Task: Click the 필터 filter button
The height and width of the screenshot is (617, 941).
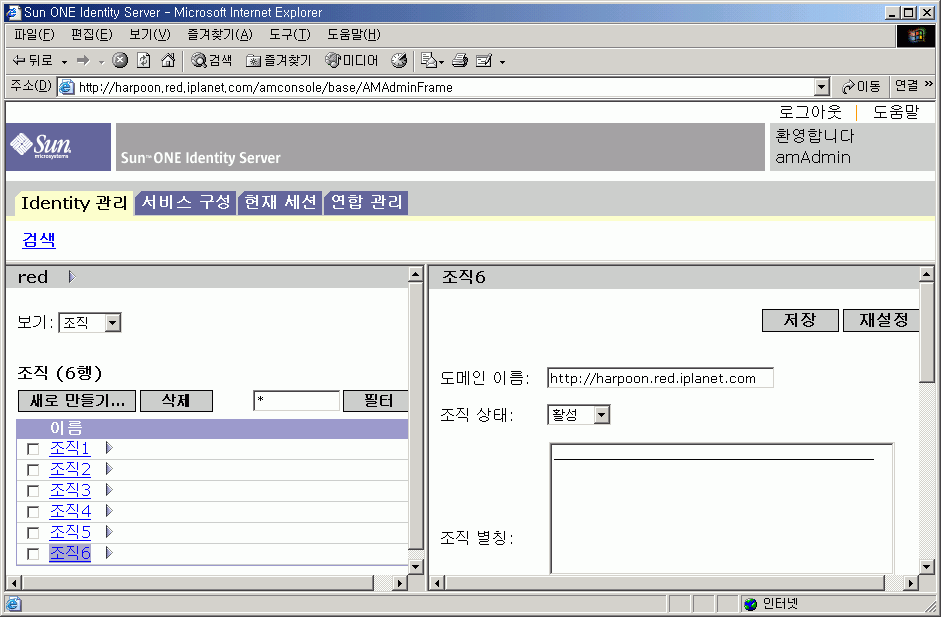Action: (x=377, y=401)
